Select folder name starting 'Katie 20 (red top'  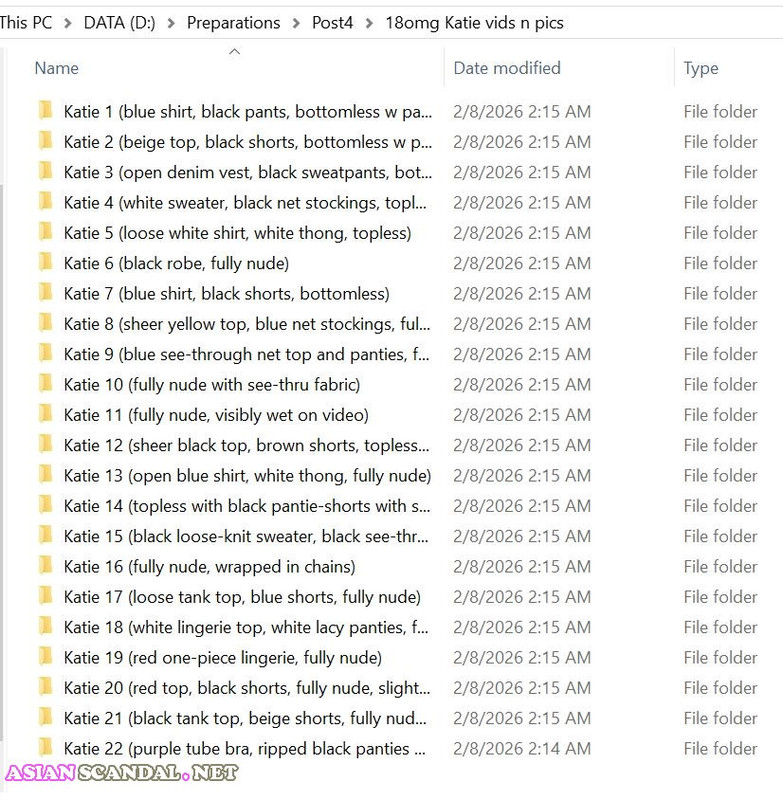[247, 687]
